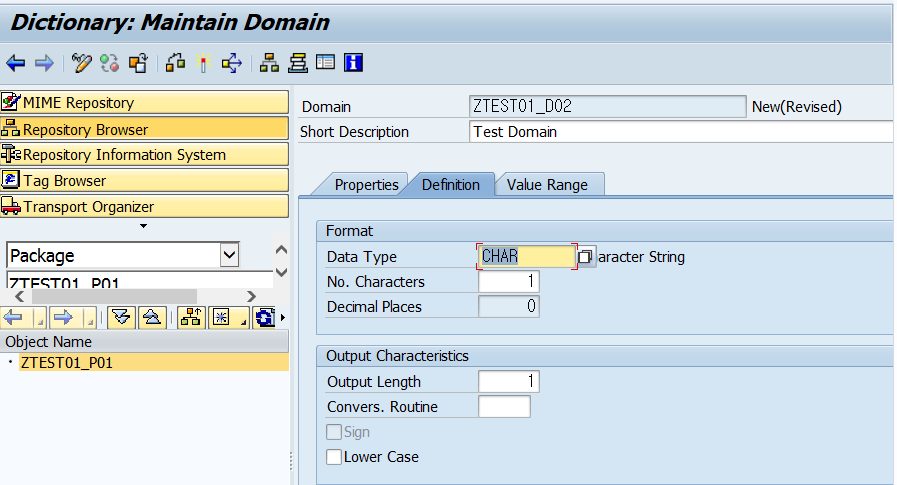Open the Package object type dropdown
Viewport: 897px width, 485px height.
229,255
